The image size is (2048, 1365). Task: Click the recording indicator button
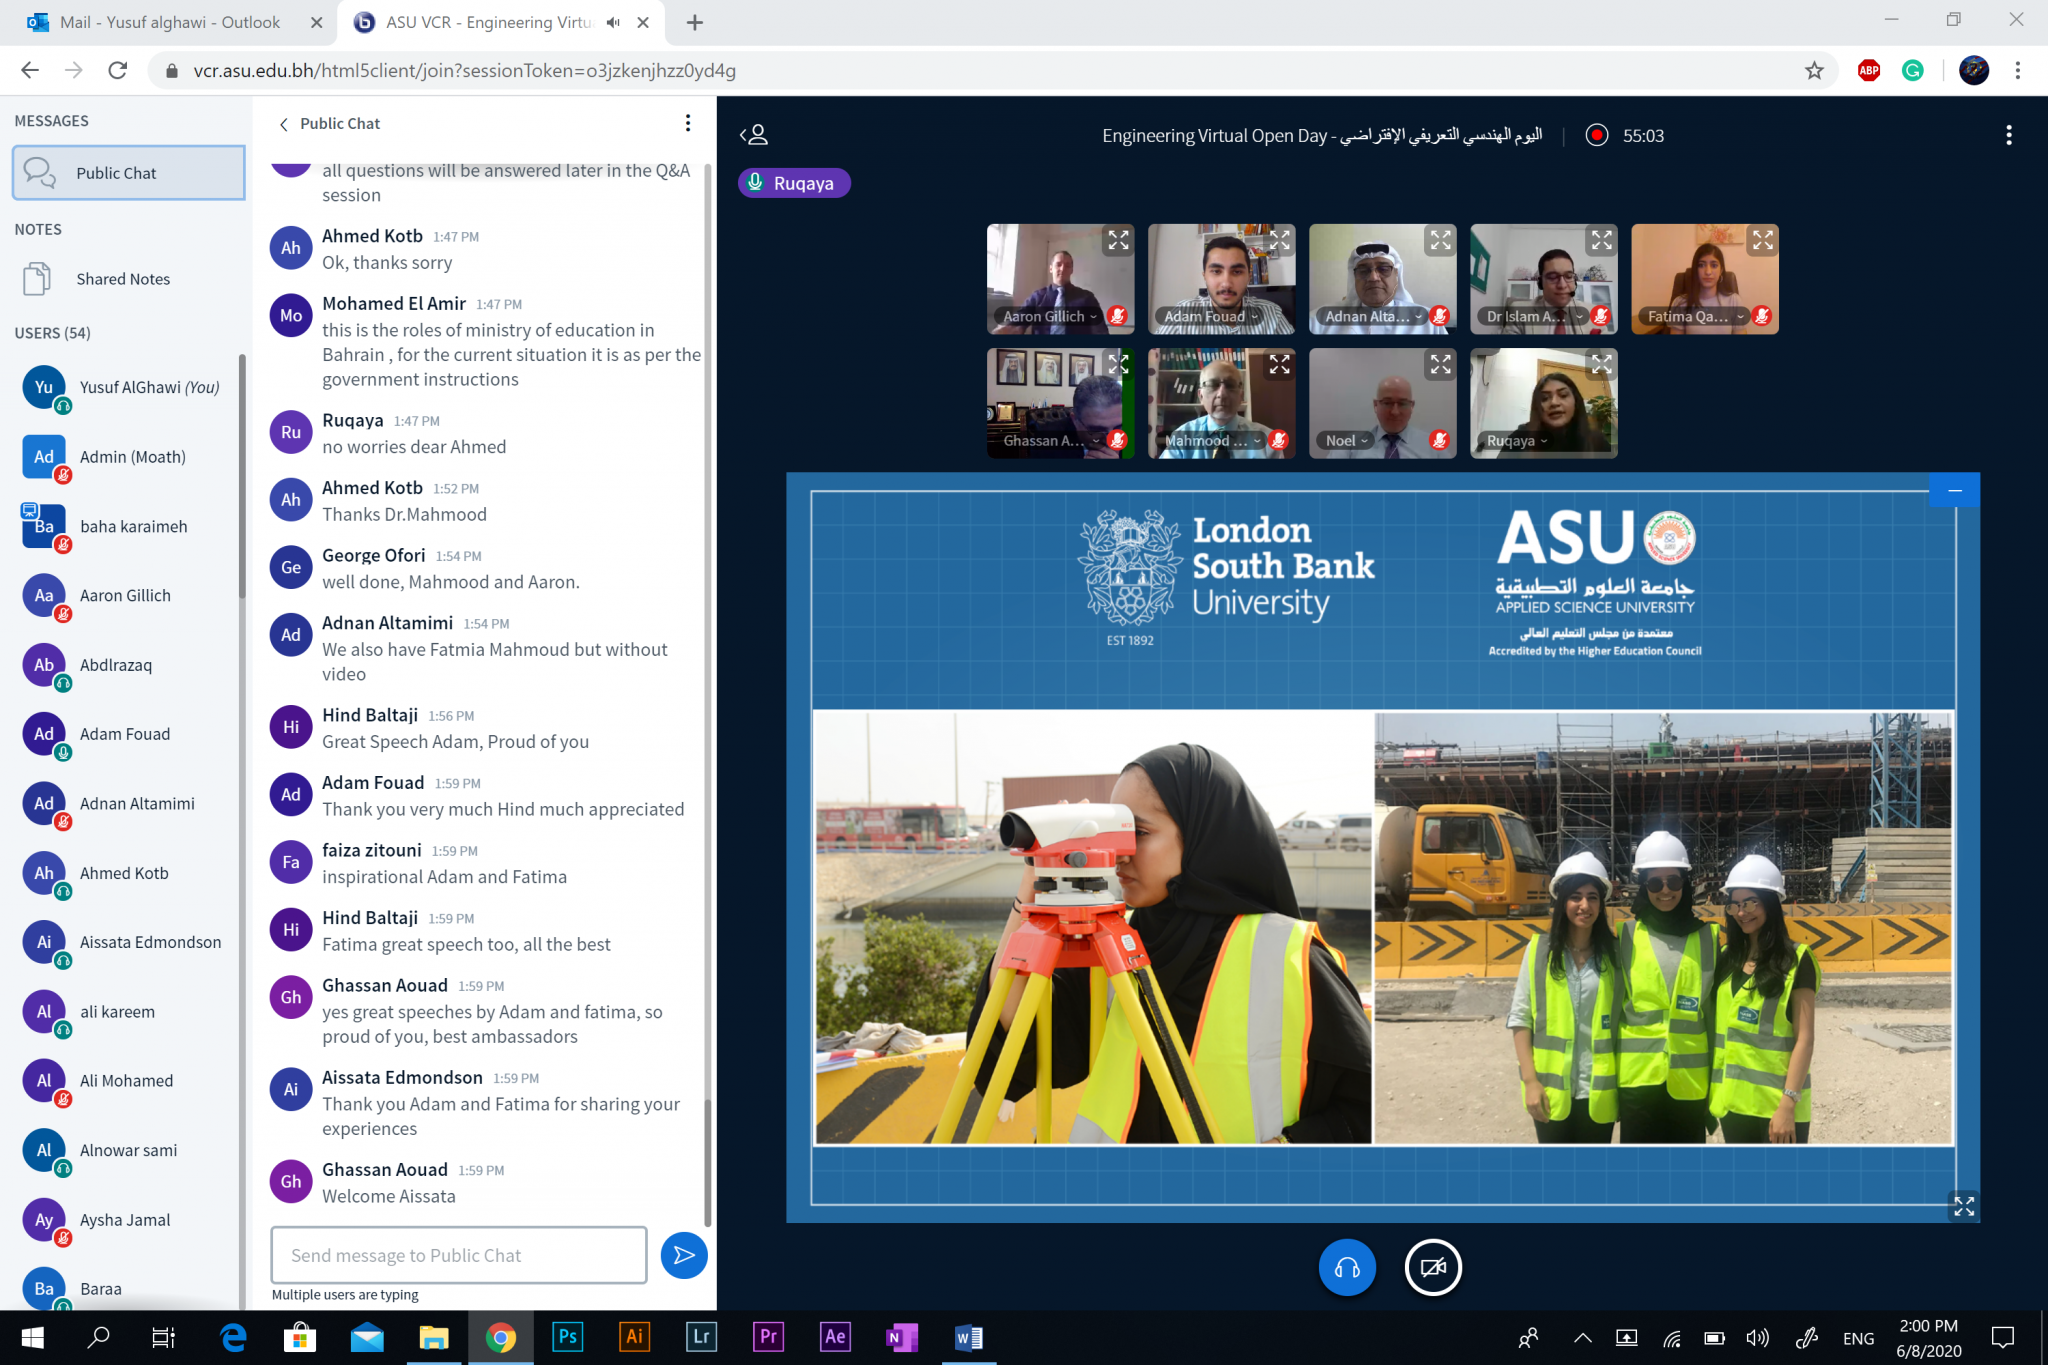pos(1597,135)
